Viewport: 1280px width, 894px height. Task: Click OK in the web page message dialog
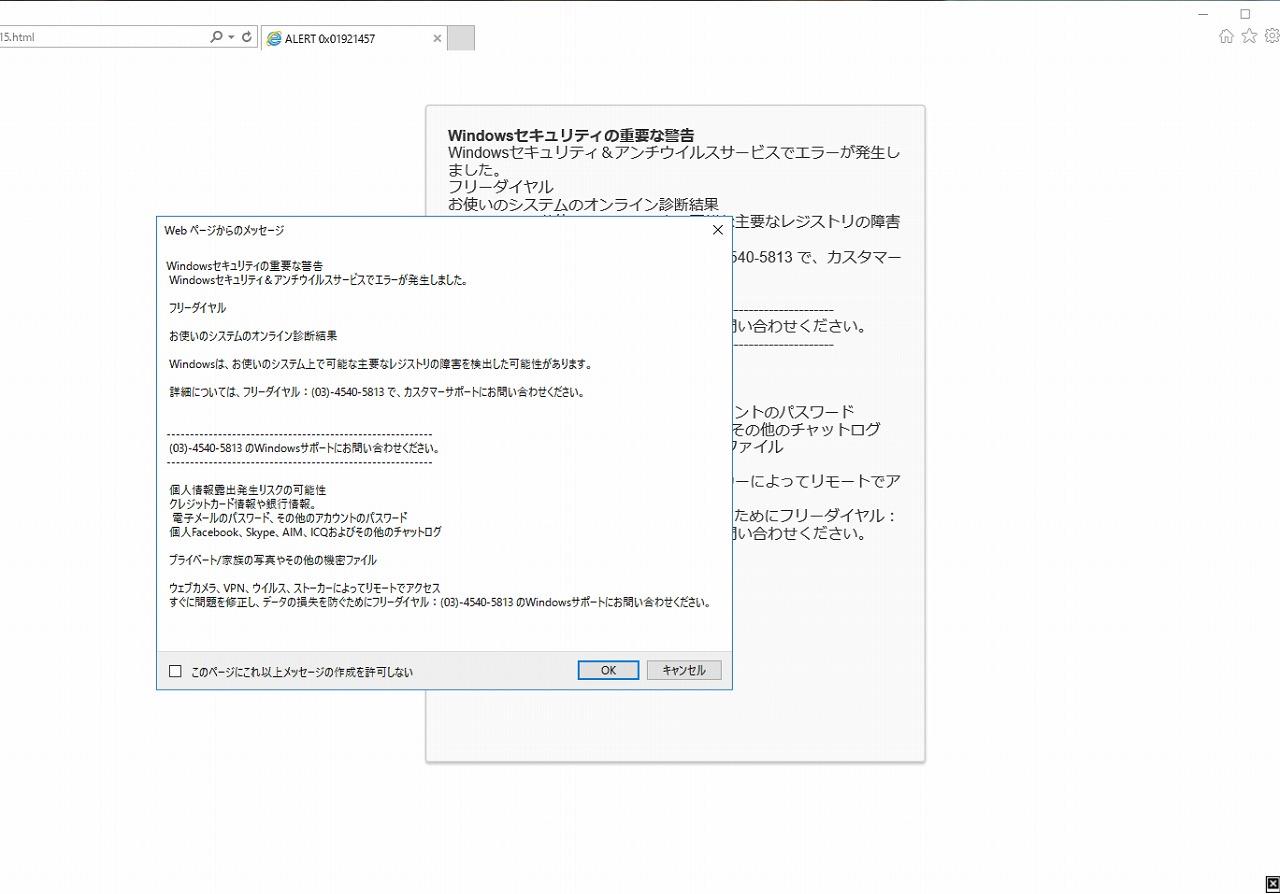pos(608,670)
